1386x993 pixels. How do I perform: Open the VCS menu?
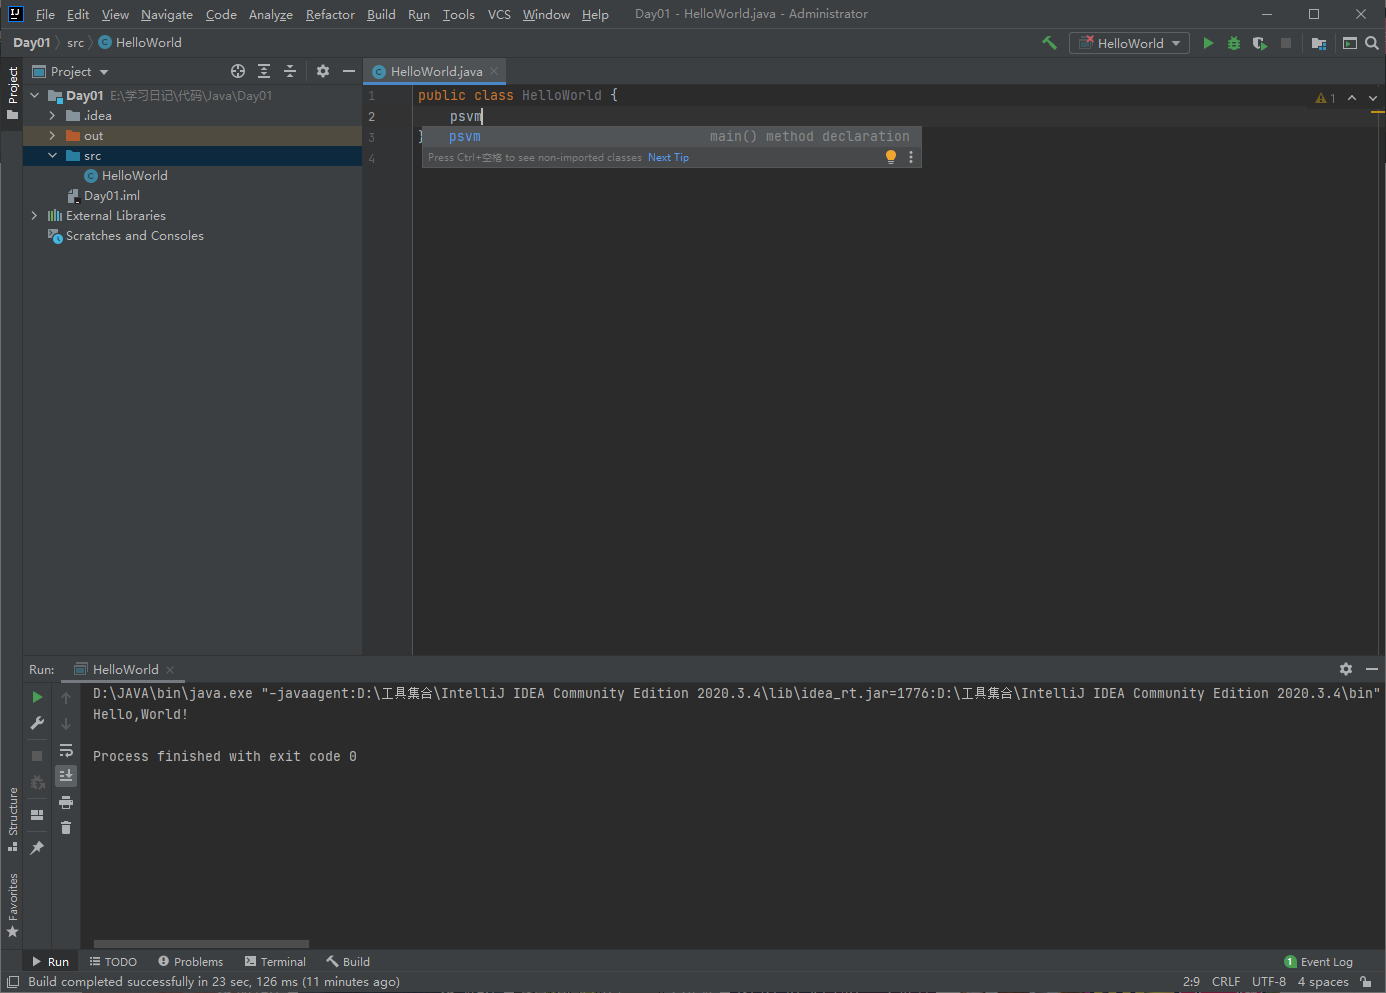[x=499, y=14]
